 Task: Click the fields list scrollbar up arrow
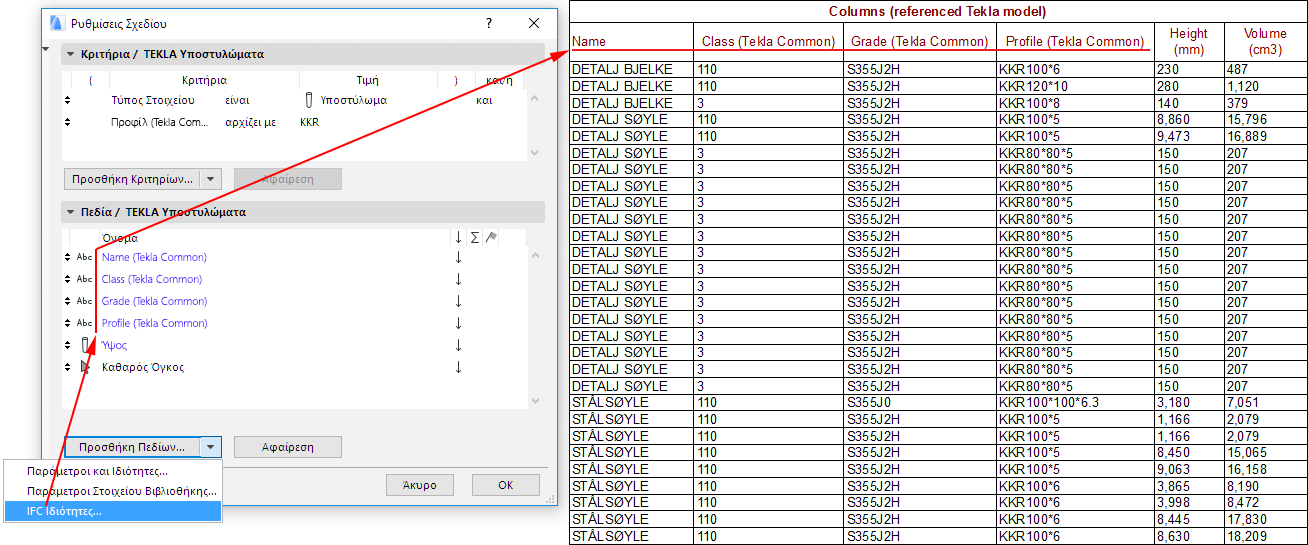(x=534, y=257)
